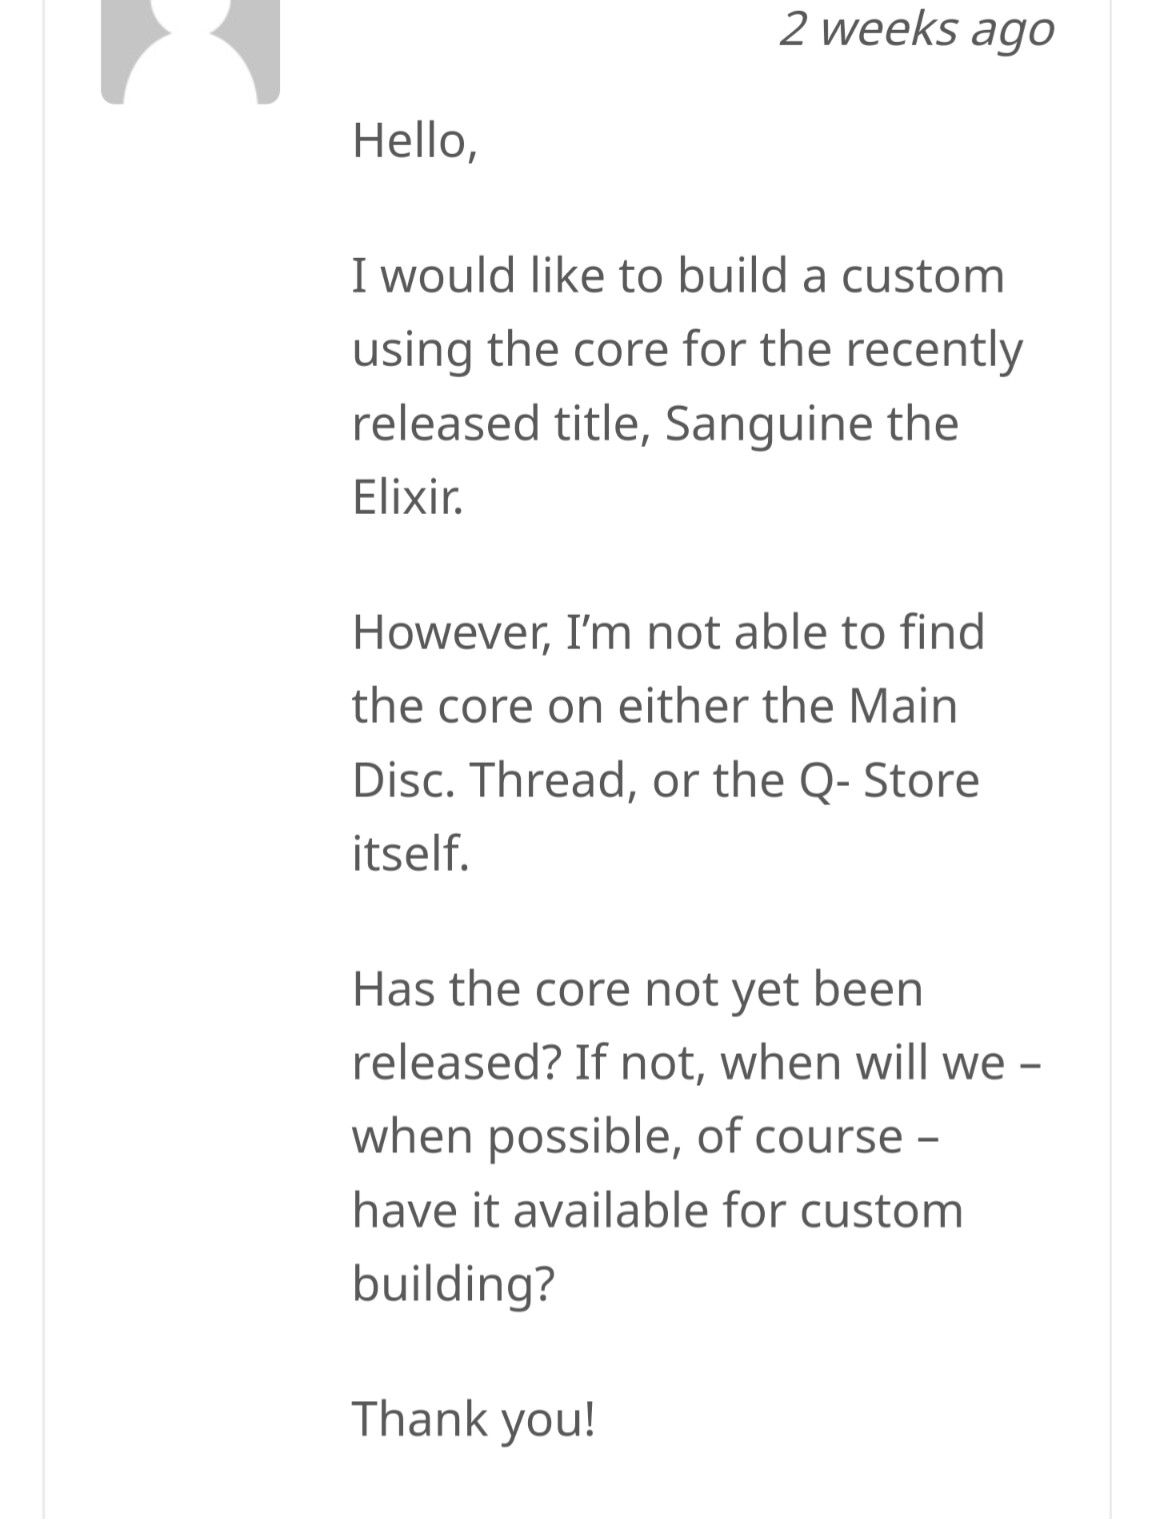Click the "Hello," greeting text

(415, 141)
